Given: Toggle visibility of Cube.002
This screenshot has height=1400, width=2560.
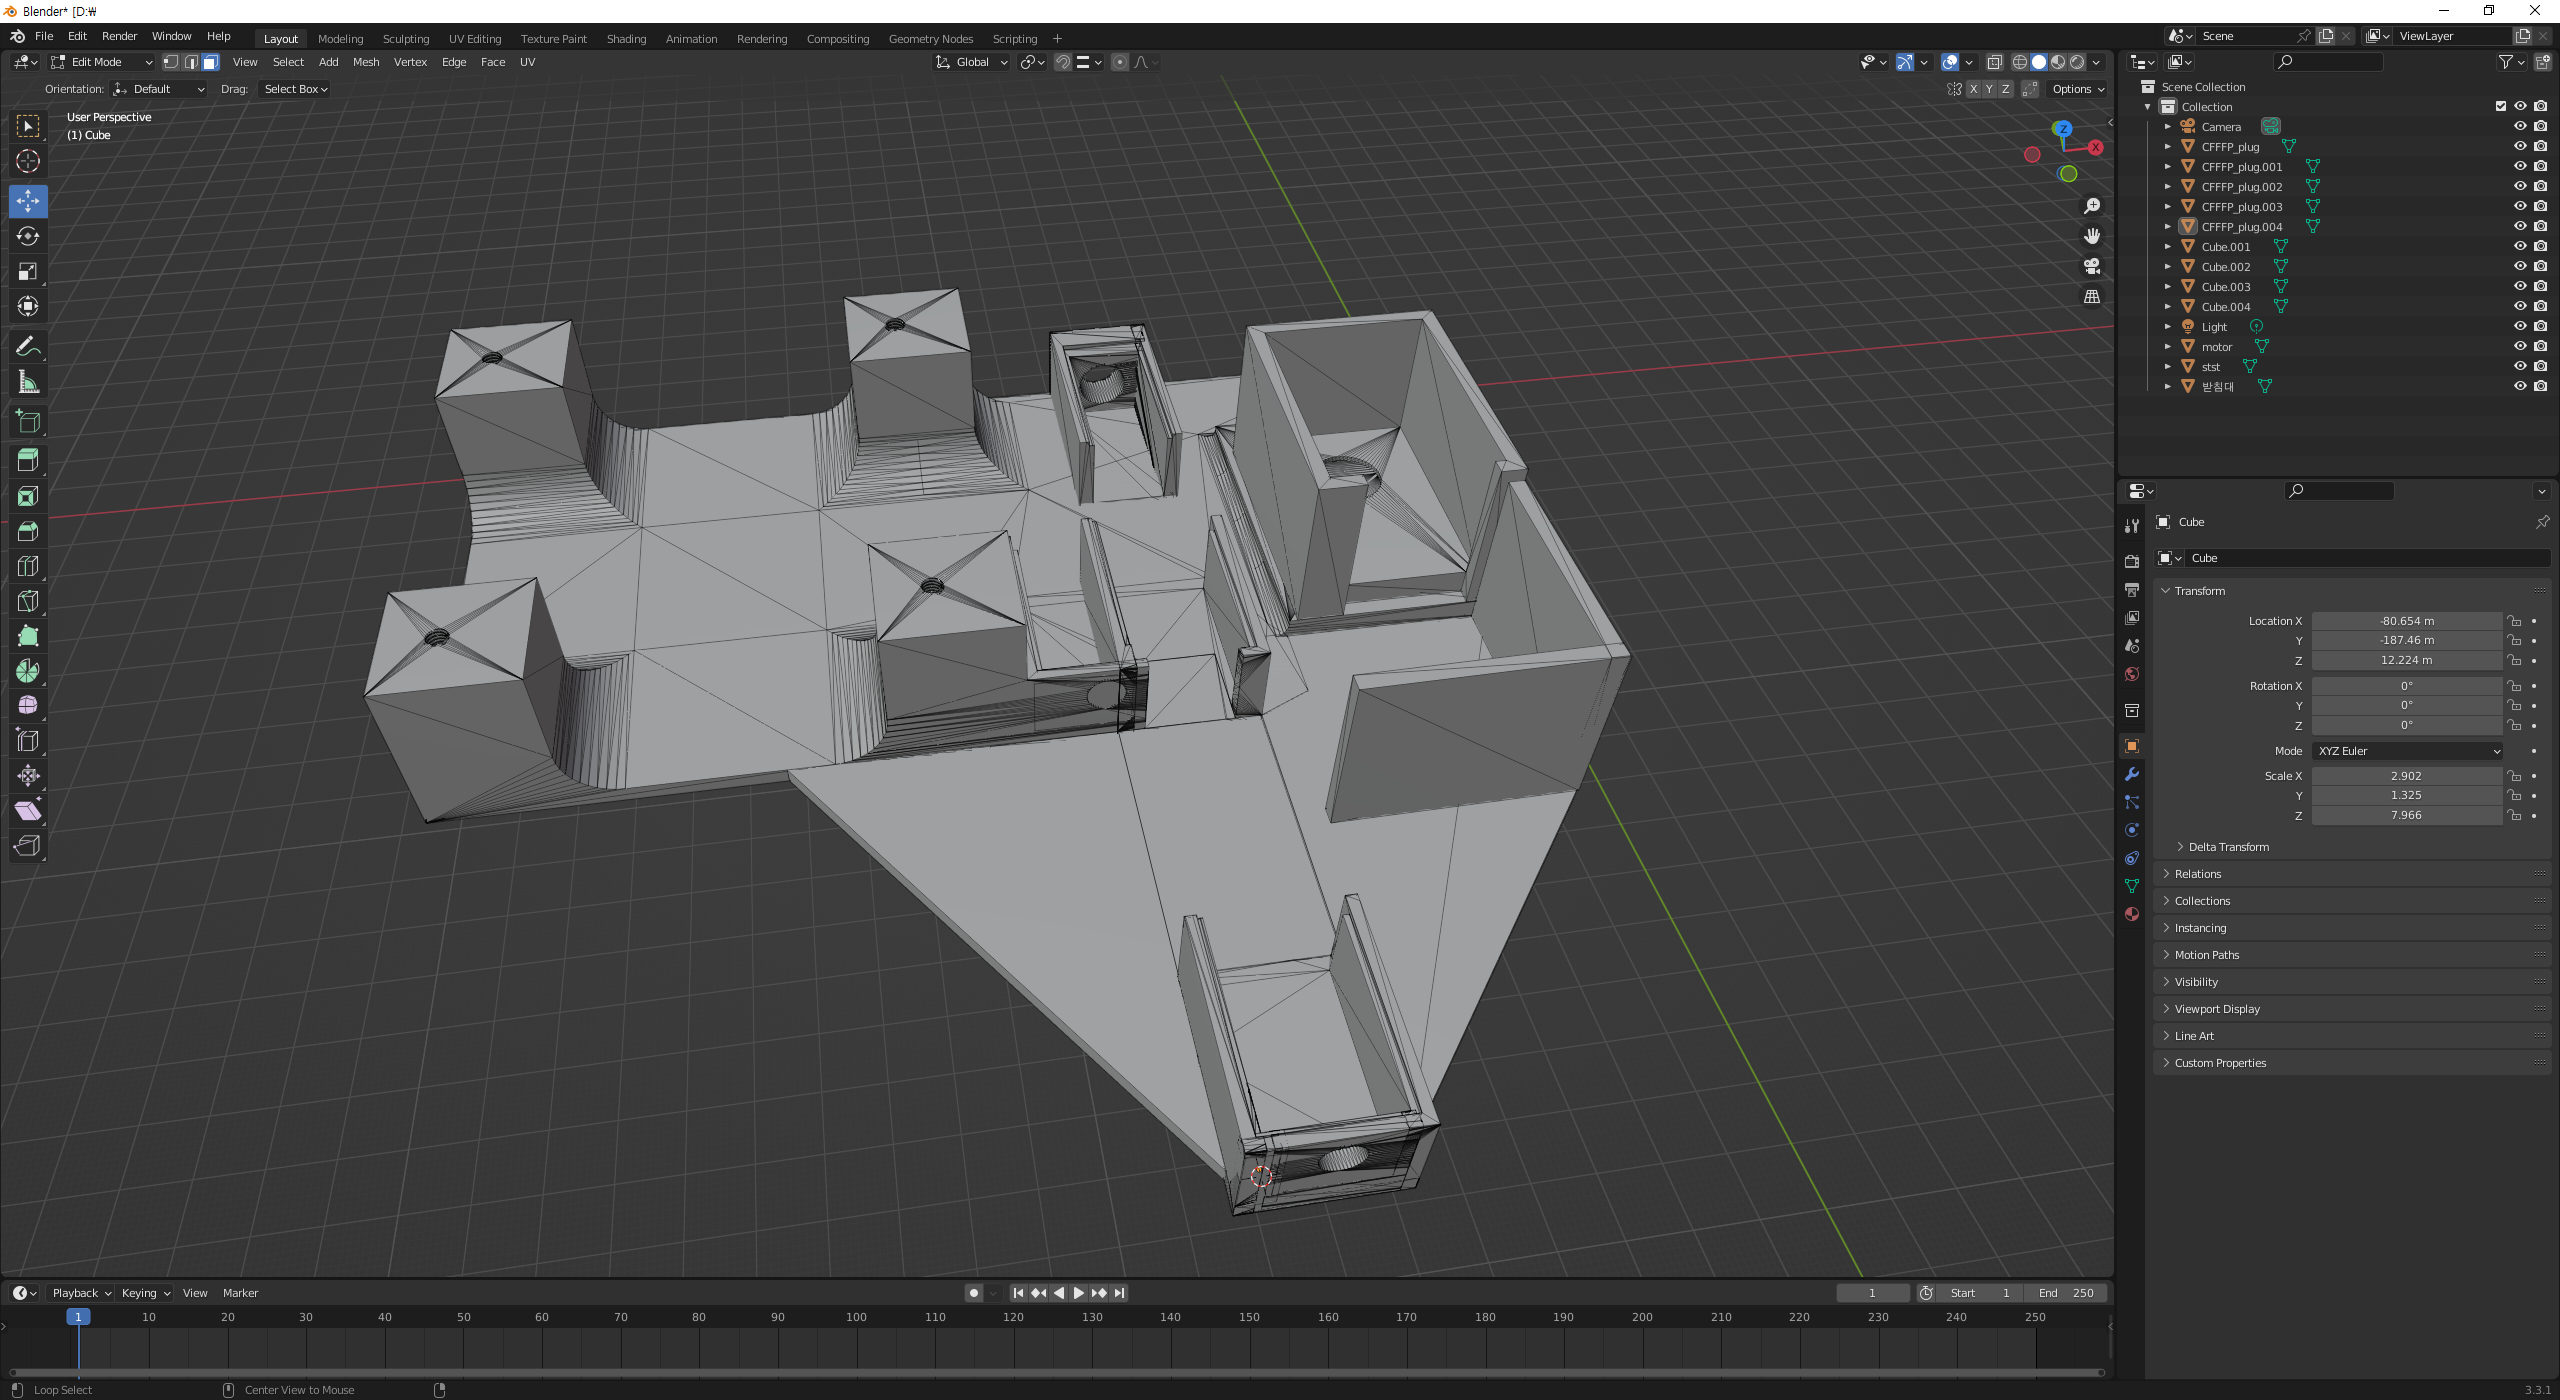Looking at the screenshot, I should pos(2520,266).
